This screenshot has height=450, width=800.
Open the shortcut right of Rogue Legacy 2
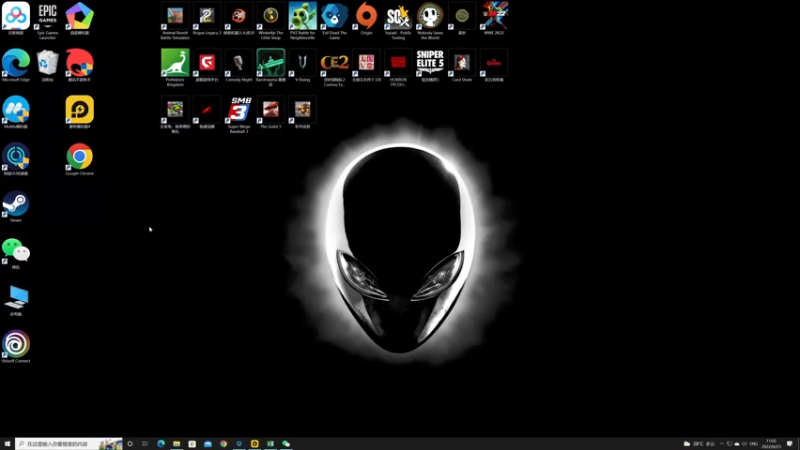click(x=239, y=18)
